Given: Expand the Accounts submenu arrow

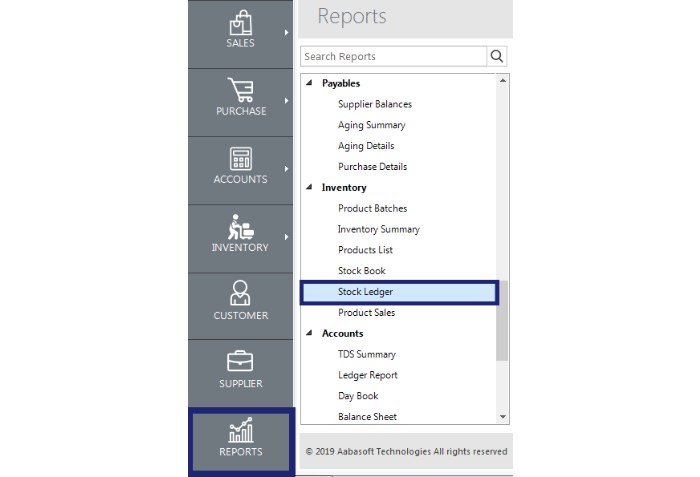Looking at the screenshot, I should [286, 169].
